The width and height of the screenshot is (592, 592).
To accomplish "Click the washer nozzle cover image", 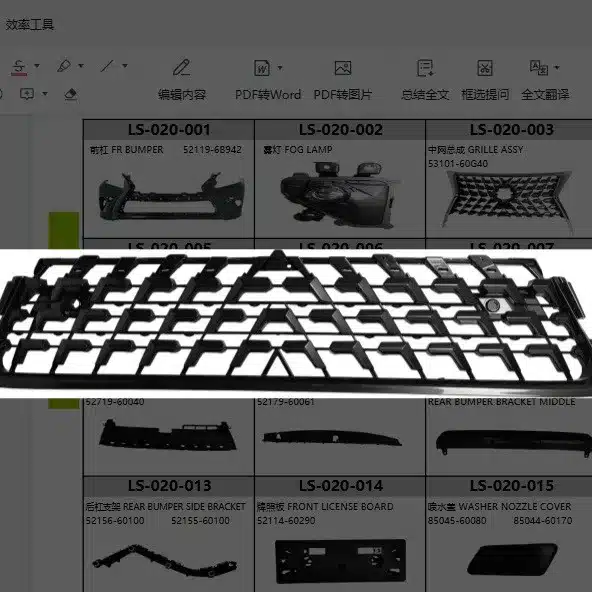I will coord(512,559).
